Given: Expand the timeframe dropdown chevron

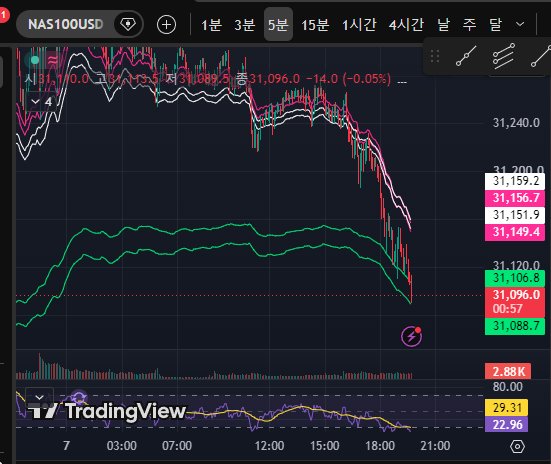Looking at the screenshot, I should pos(520,24).
